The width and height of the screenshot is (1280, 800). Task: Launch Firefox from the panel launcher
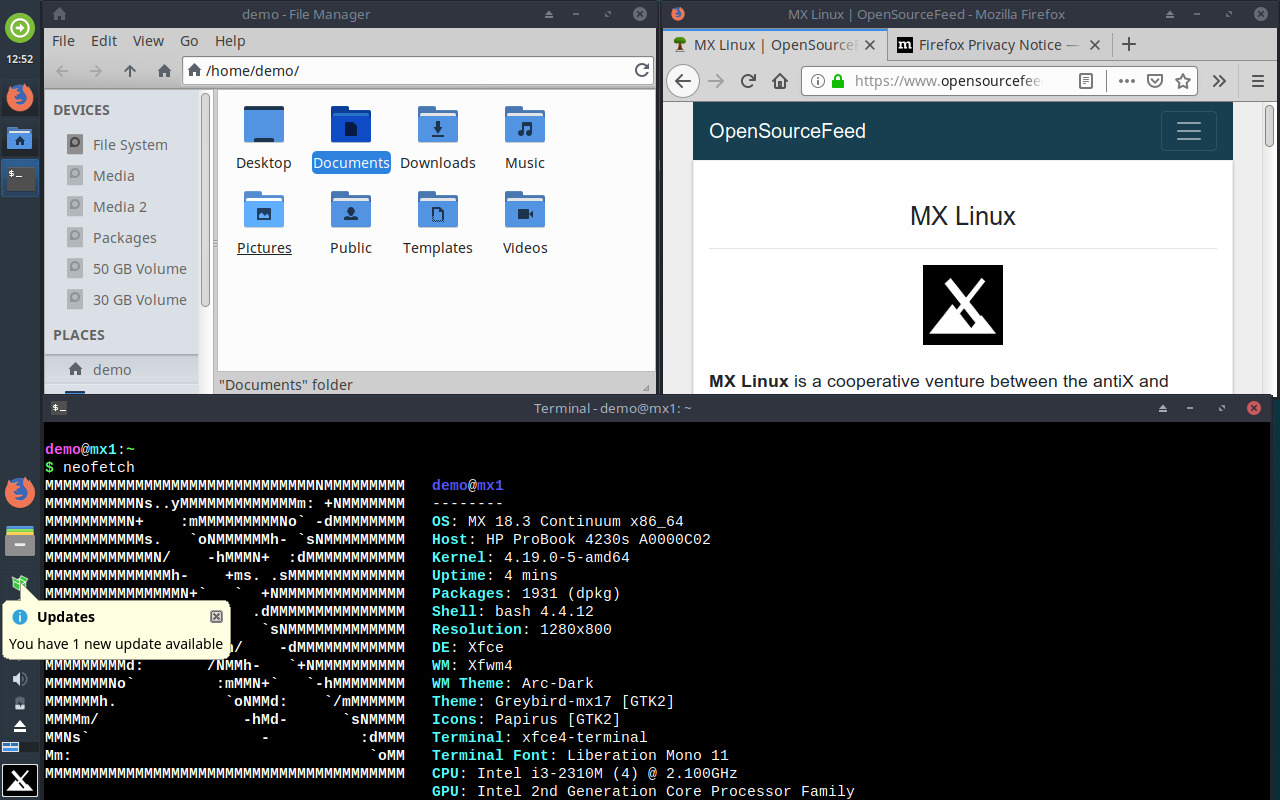coord(20,98)
